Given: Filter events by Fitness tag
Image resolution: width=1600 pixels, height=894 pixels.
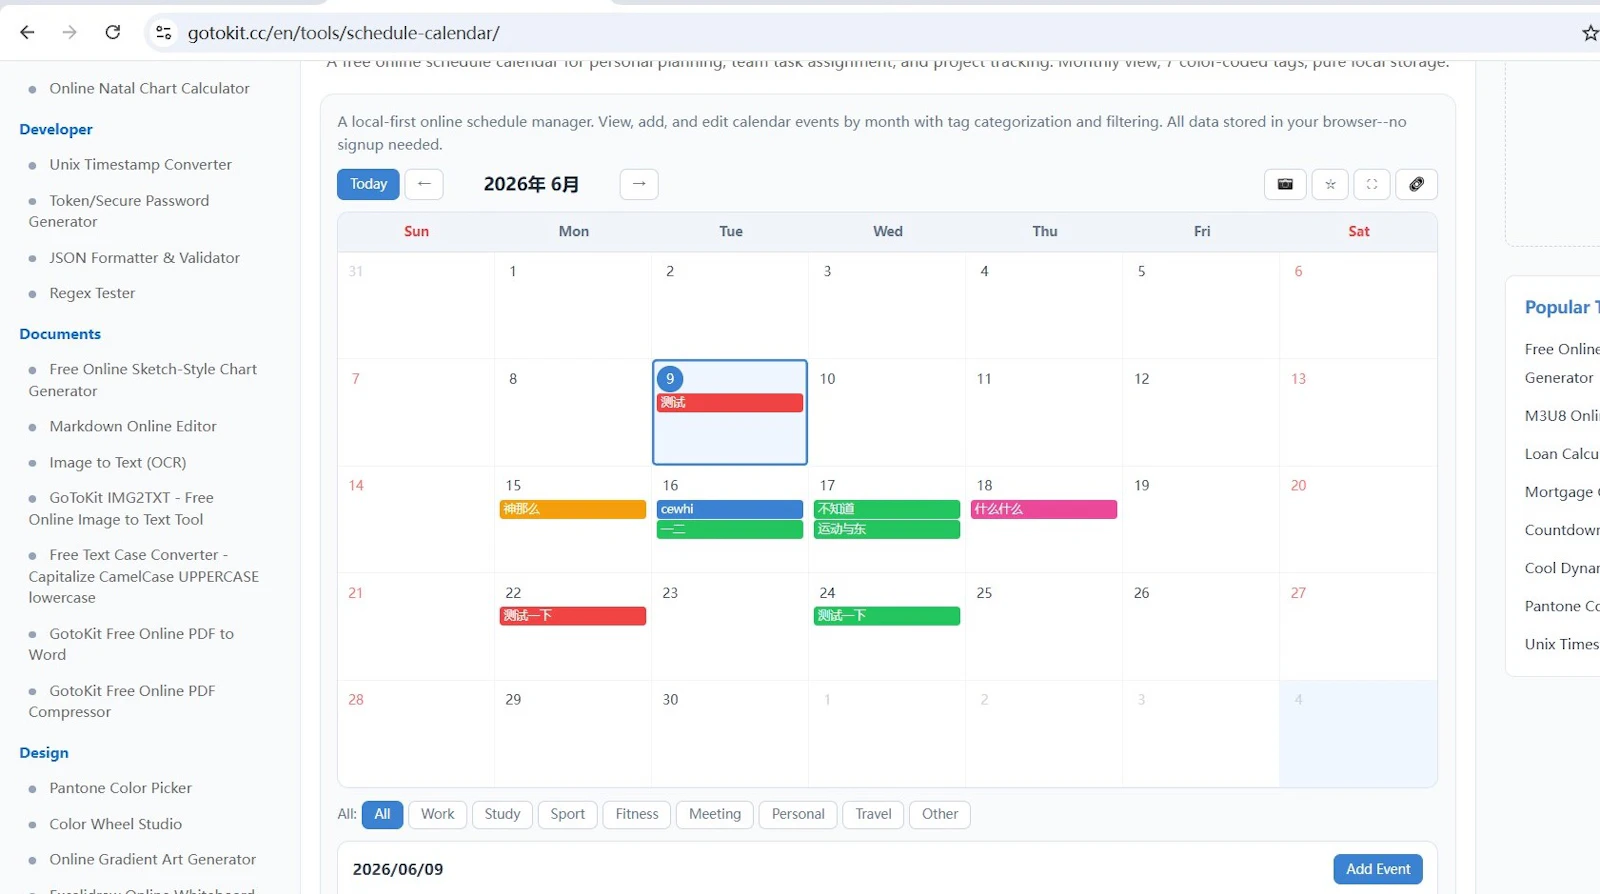Looking at the screenshot, I should (637, 814).
